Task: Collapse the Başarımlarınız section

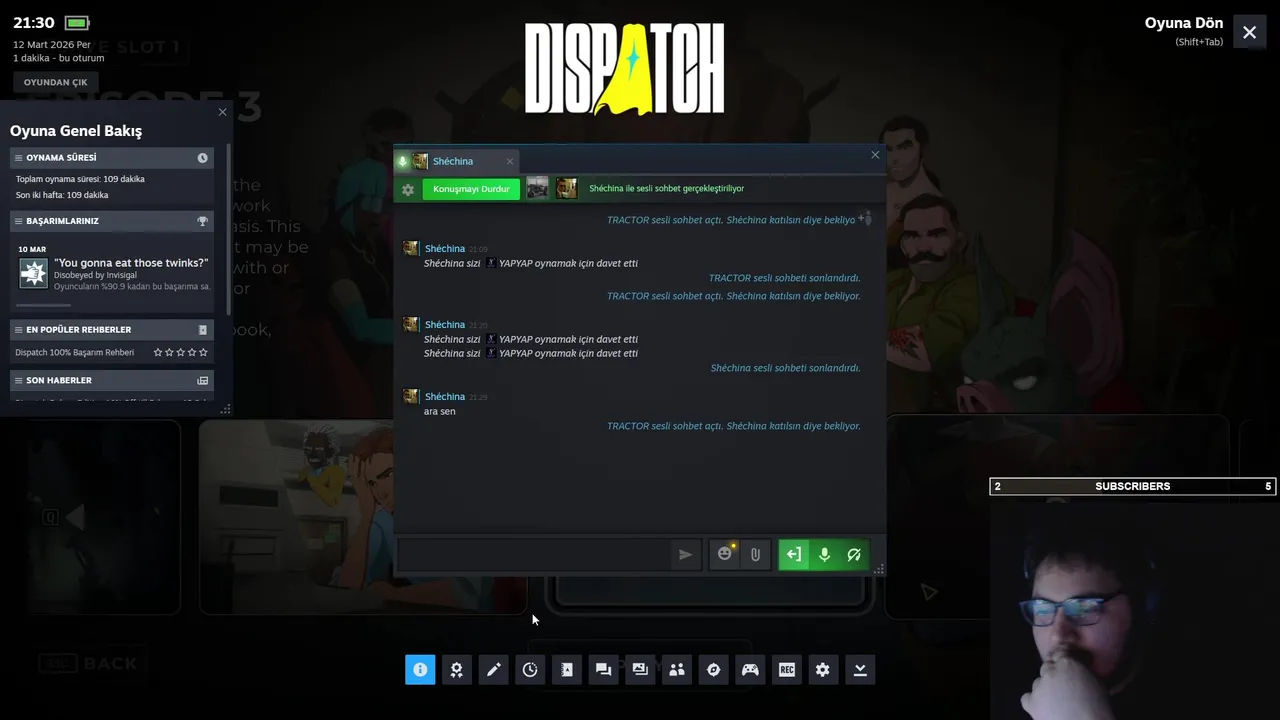Action: coord(18,221)
